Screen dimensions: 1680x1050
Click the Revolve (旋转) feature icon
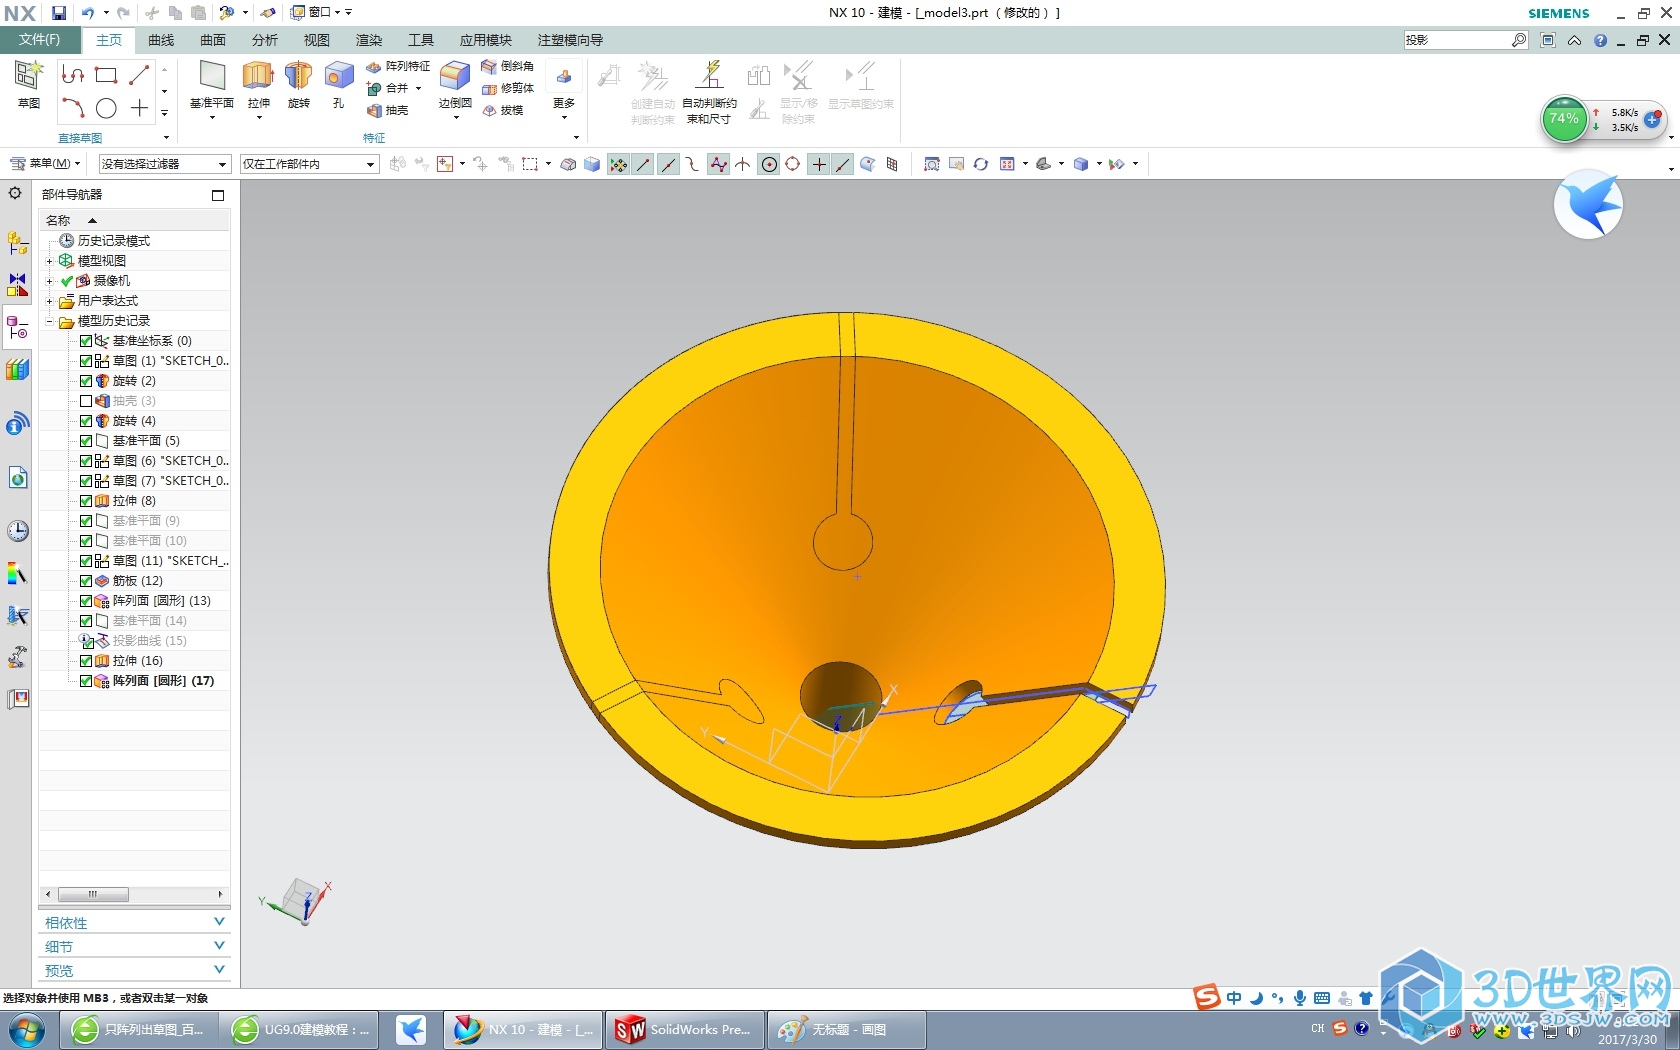click(x=298, y=84)
